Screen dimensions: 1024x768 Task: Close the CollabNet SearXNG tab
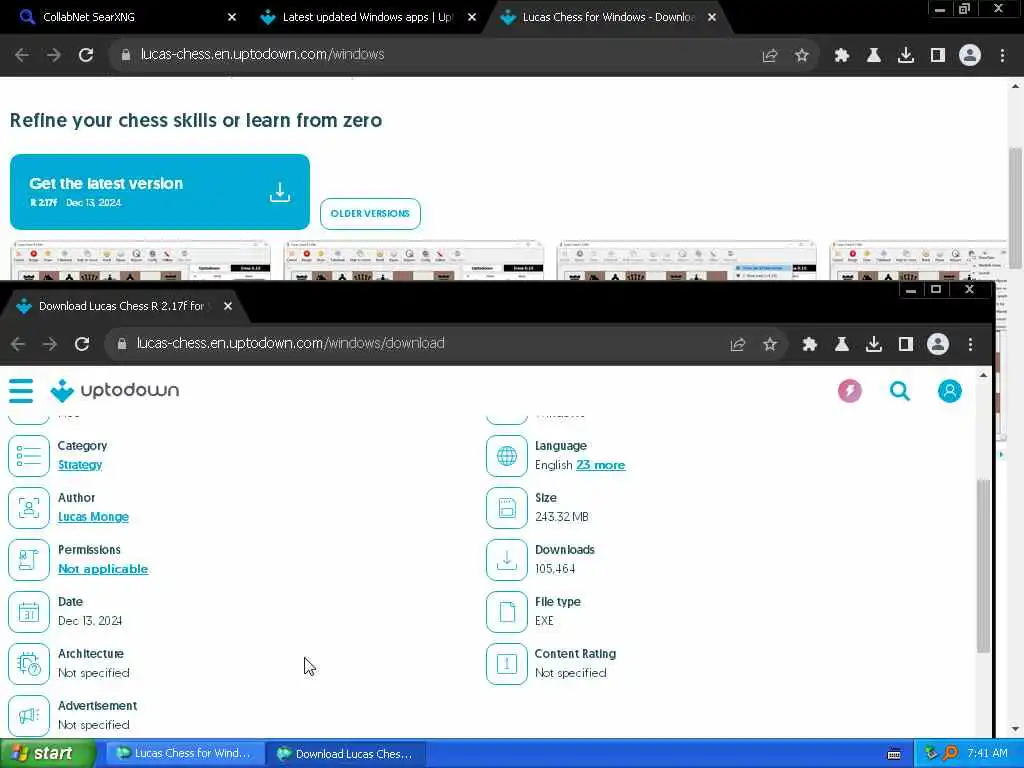(x=232, y=17)
